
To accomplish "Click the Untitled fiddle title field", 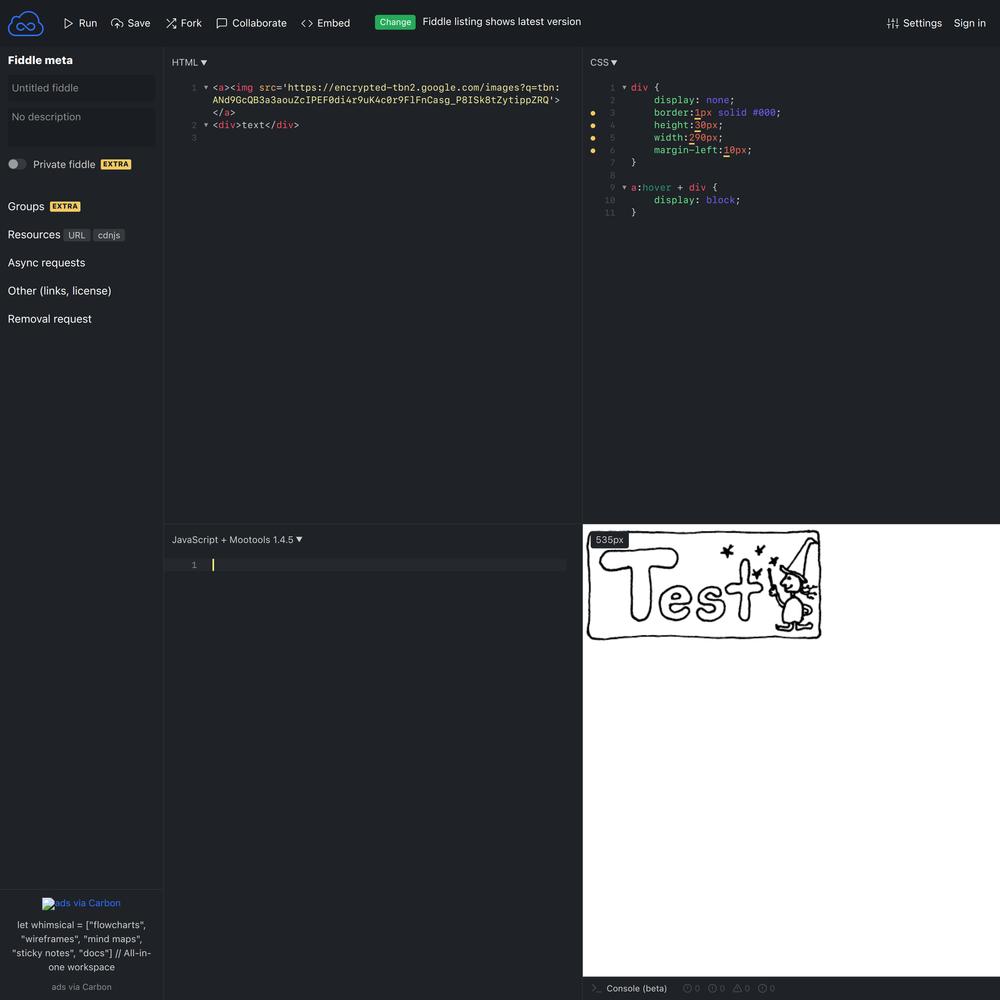I will (81, 88).
